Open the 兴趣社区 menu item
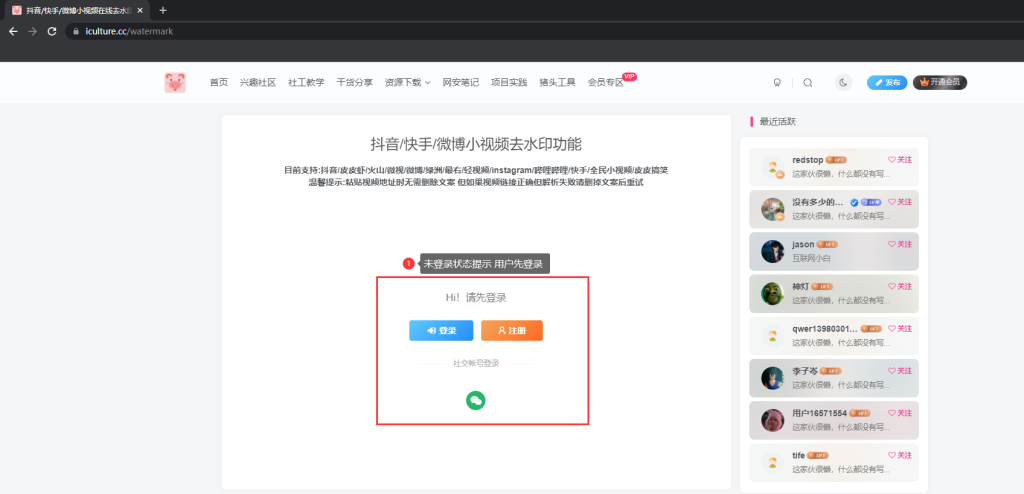 coord(258,82)
